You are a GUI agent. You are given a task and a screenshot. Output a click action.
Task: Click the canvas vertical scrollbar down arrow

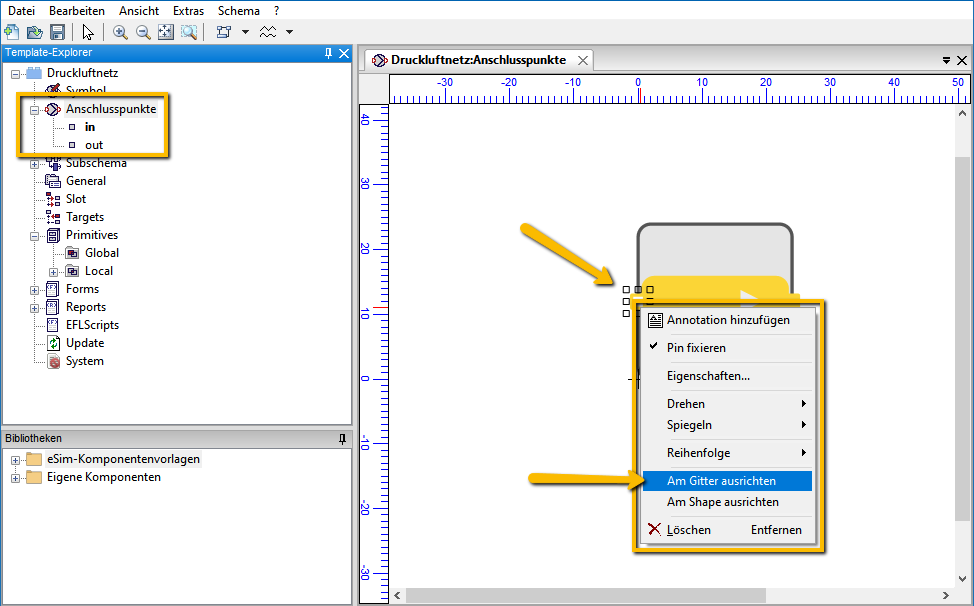click(962, 578)
